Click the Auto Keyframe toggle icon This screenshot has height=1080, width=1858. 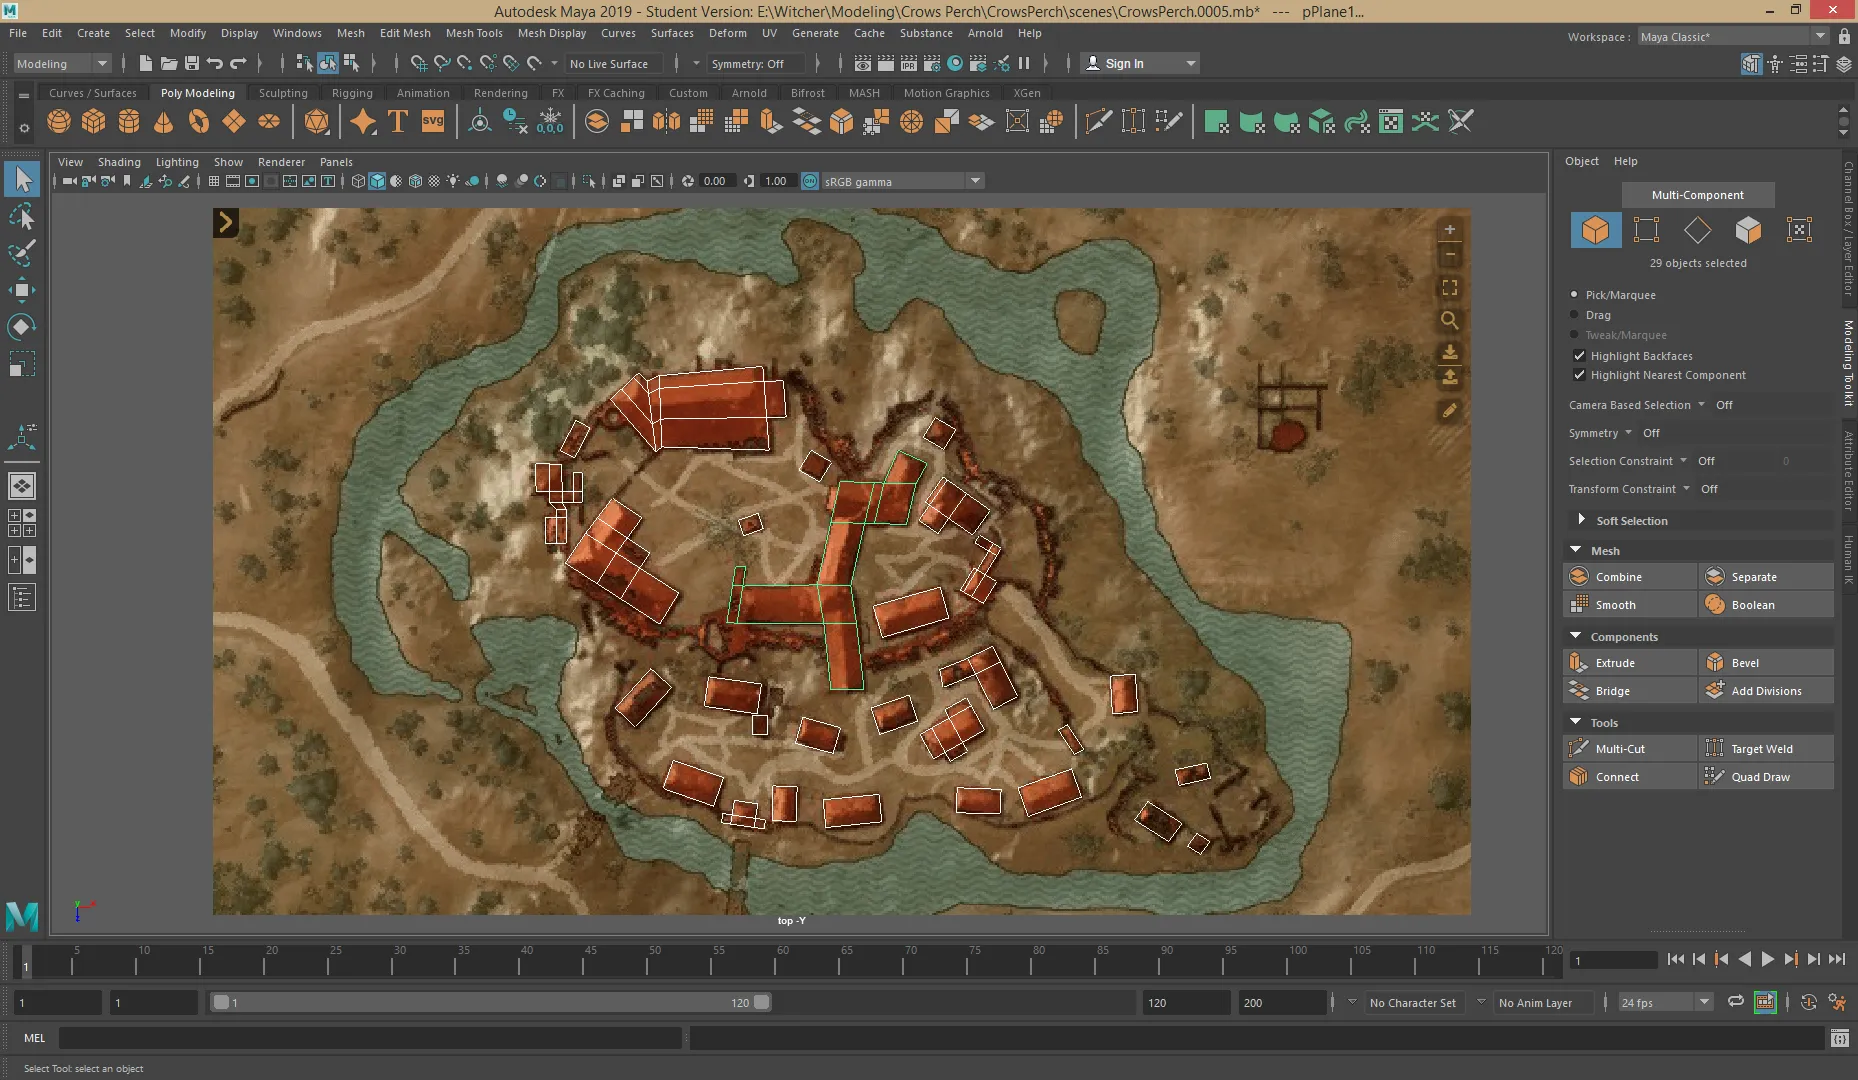pyautogui.click(x=1765, y=1002)
